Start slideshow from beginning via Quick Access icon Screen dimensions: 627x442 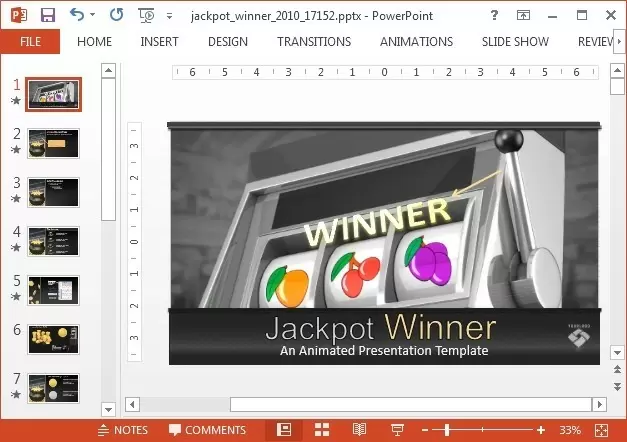point(146,15)
